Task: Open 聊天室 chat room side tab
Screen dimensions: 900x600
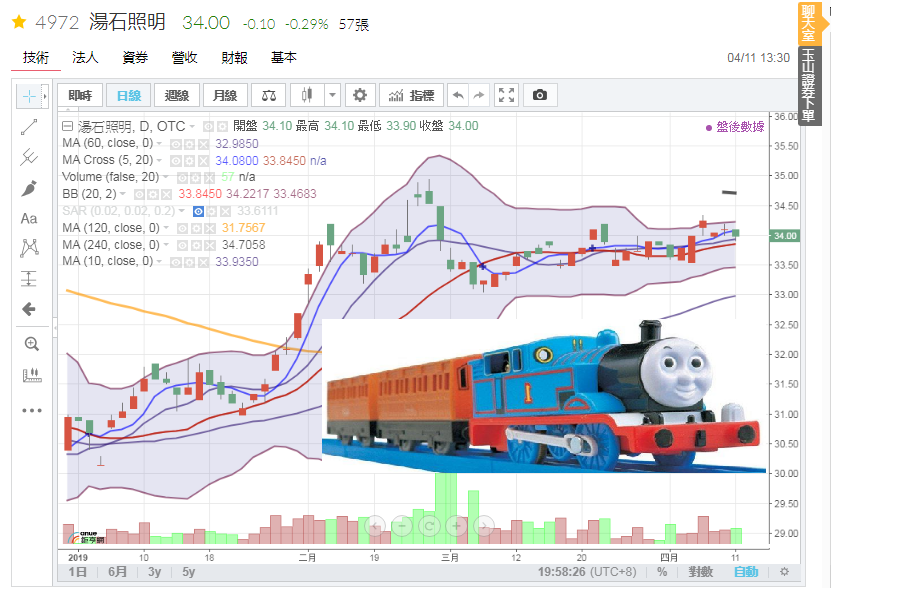Action: click(x=809, y=23)
